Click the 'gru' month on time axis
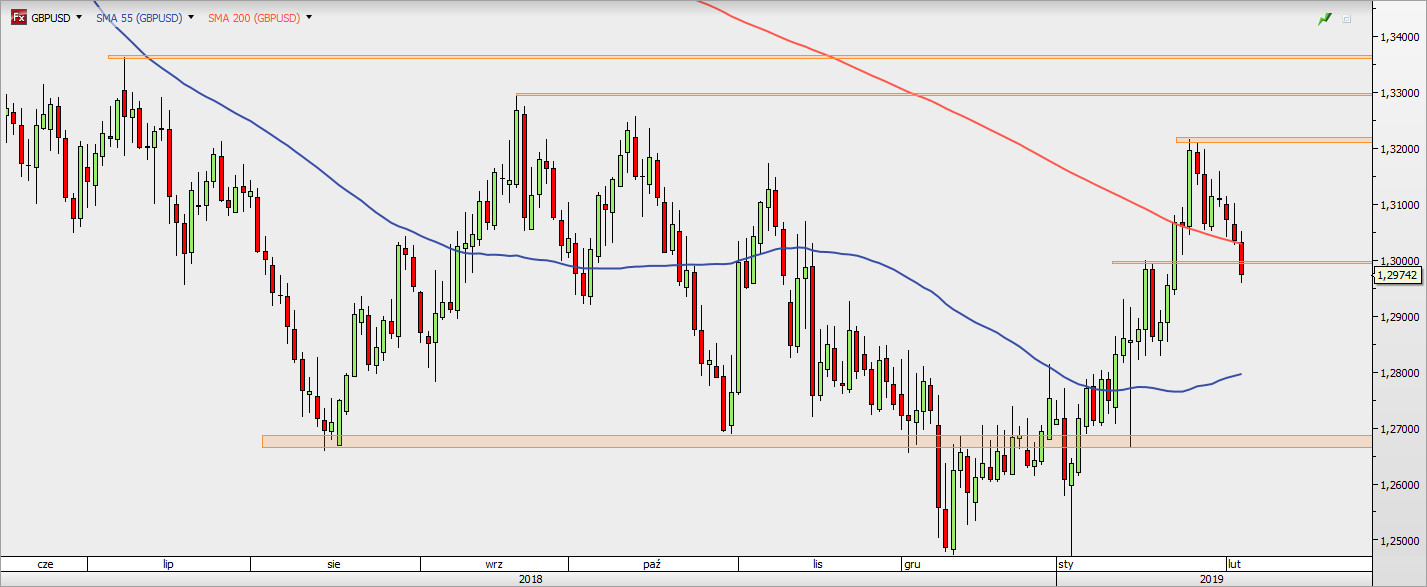Viewport: 1427px width, 587px height. tap(912, 564)
